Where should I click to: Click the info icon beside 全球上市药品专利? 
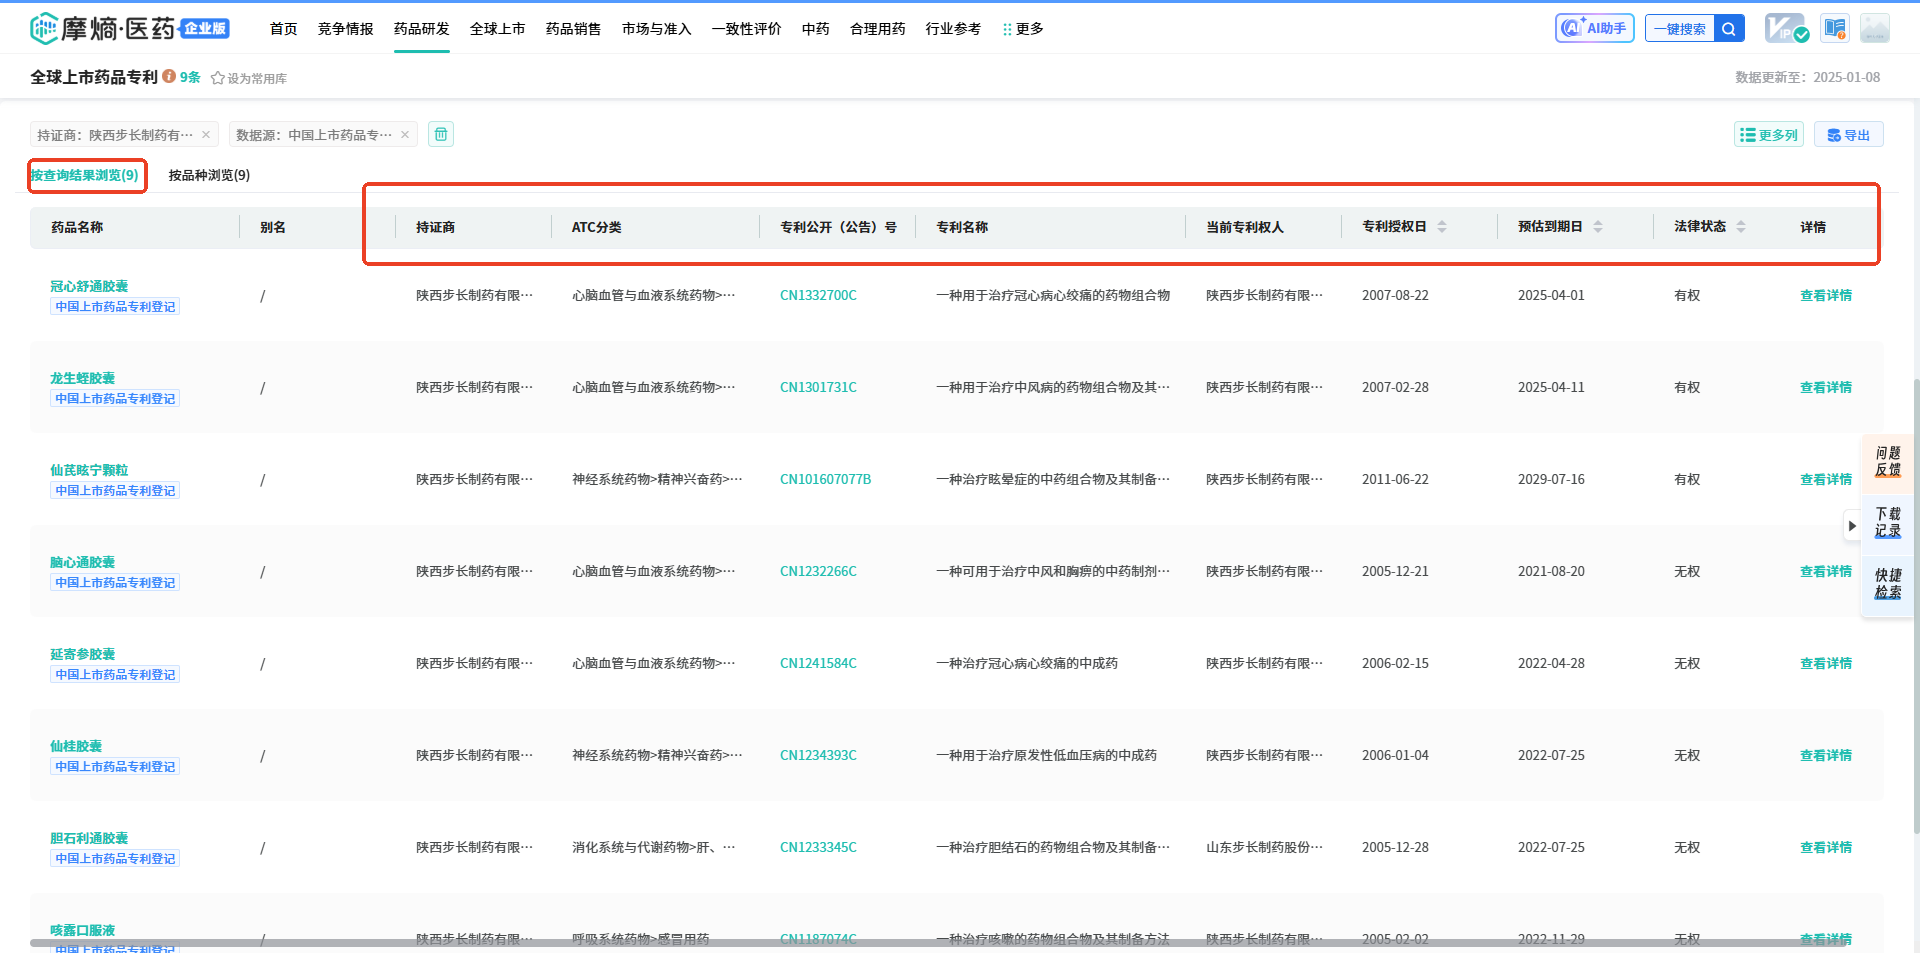pyautogui.click(x=169, y=76)
